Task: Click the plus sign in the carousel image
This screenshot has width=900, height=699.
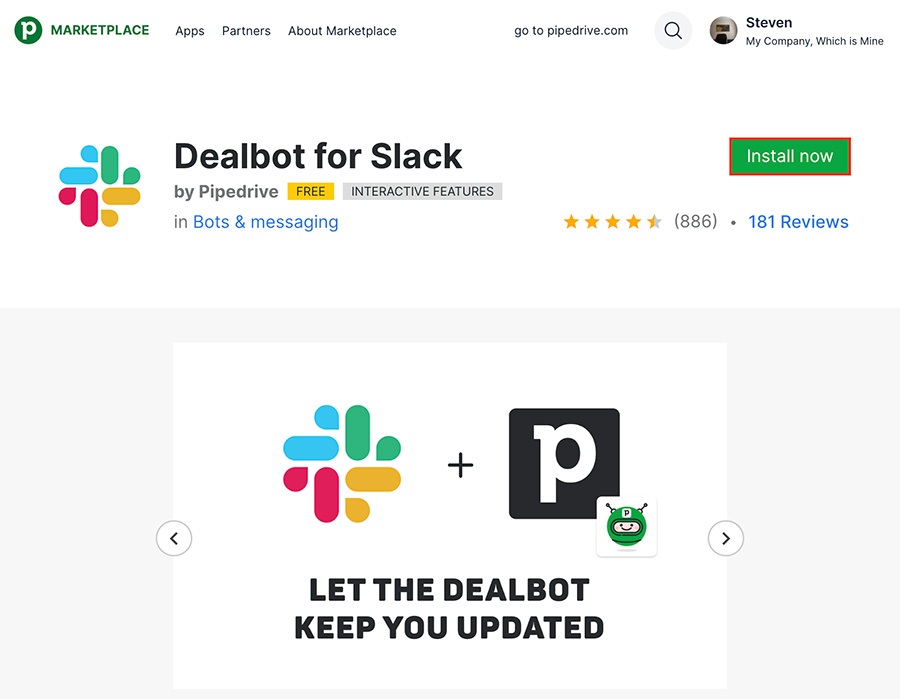Action: [460, 464]
